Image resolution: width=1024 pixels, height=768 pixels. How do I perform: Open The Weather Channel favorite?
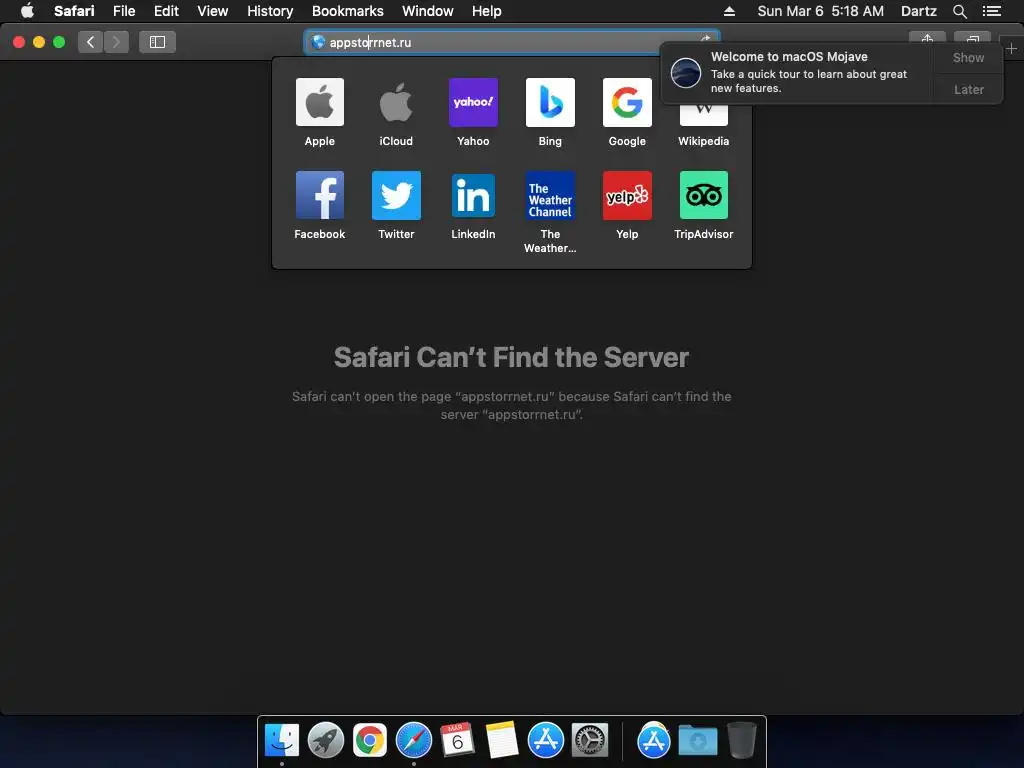(x=550, y=195)
